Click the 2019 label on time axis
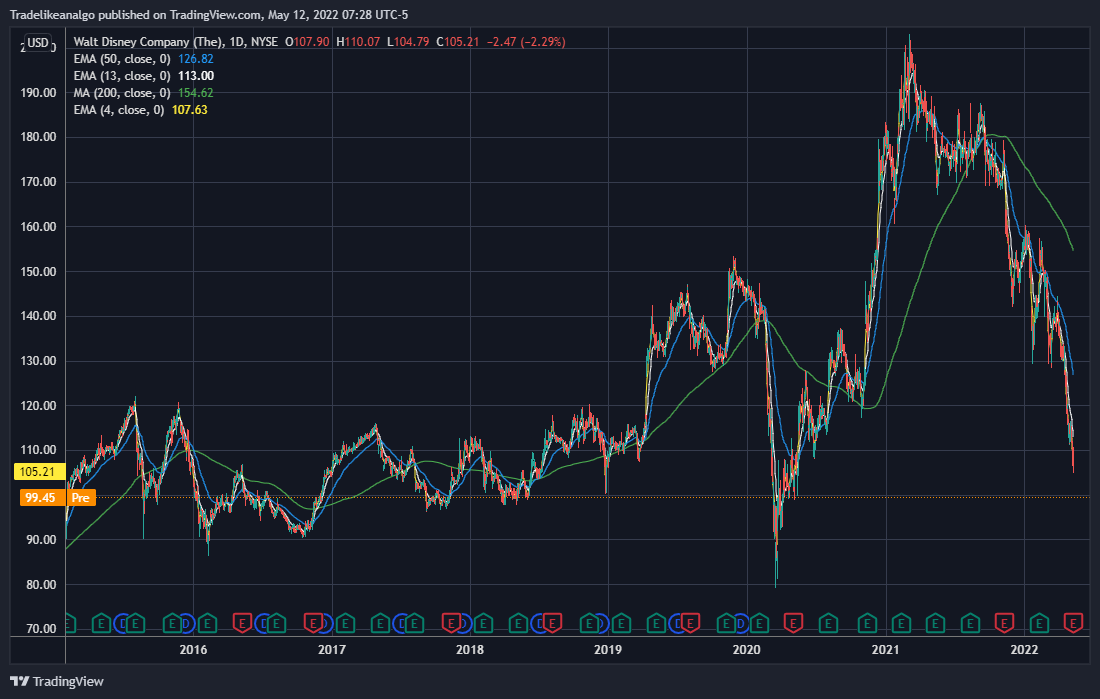 click(x=608, y=650)
